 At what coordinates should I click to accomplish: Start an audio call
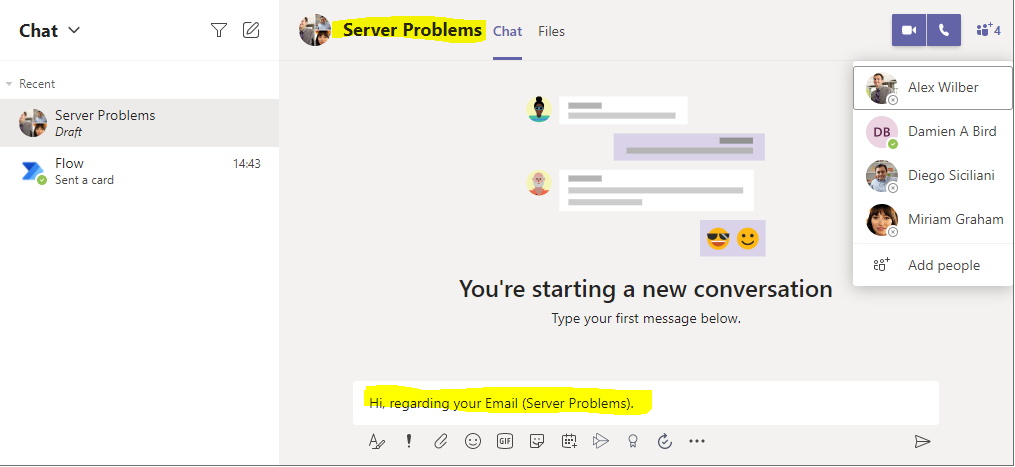943,30
